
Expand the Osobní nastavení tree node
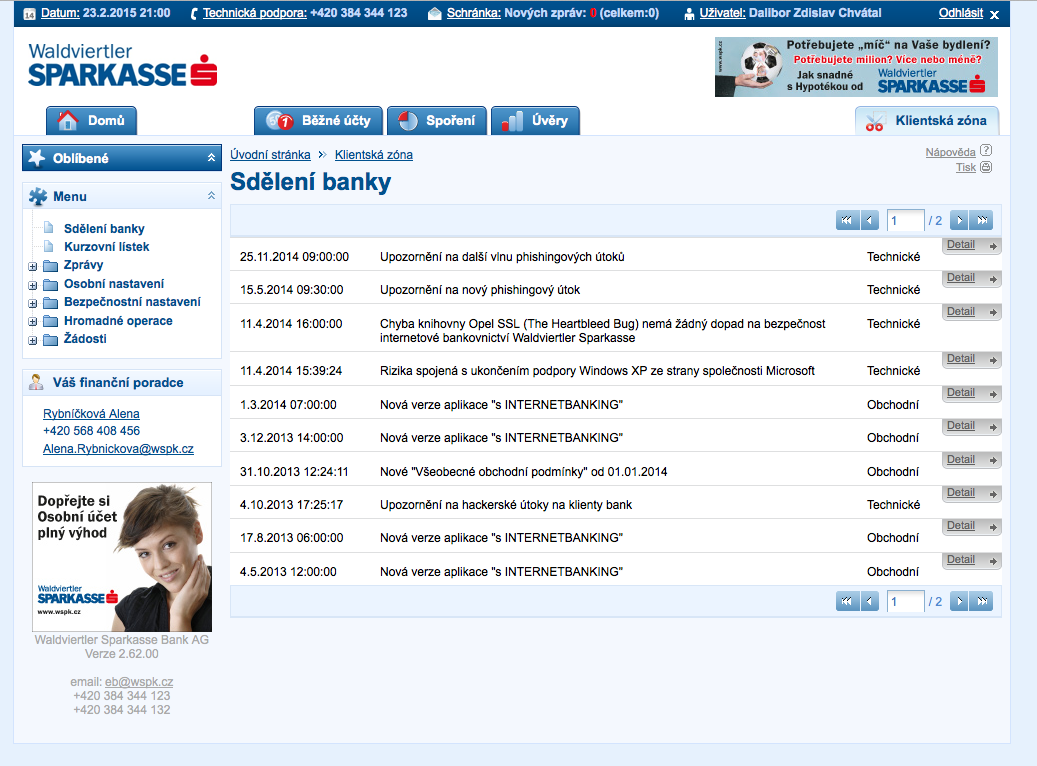[x=32, y=286]
